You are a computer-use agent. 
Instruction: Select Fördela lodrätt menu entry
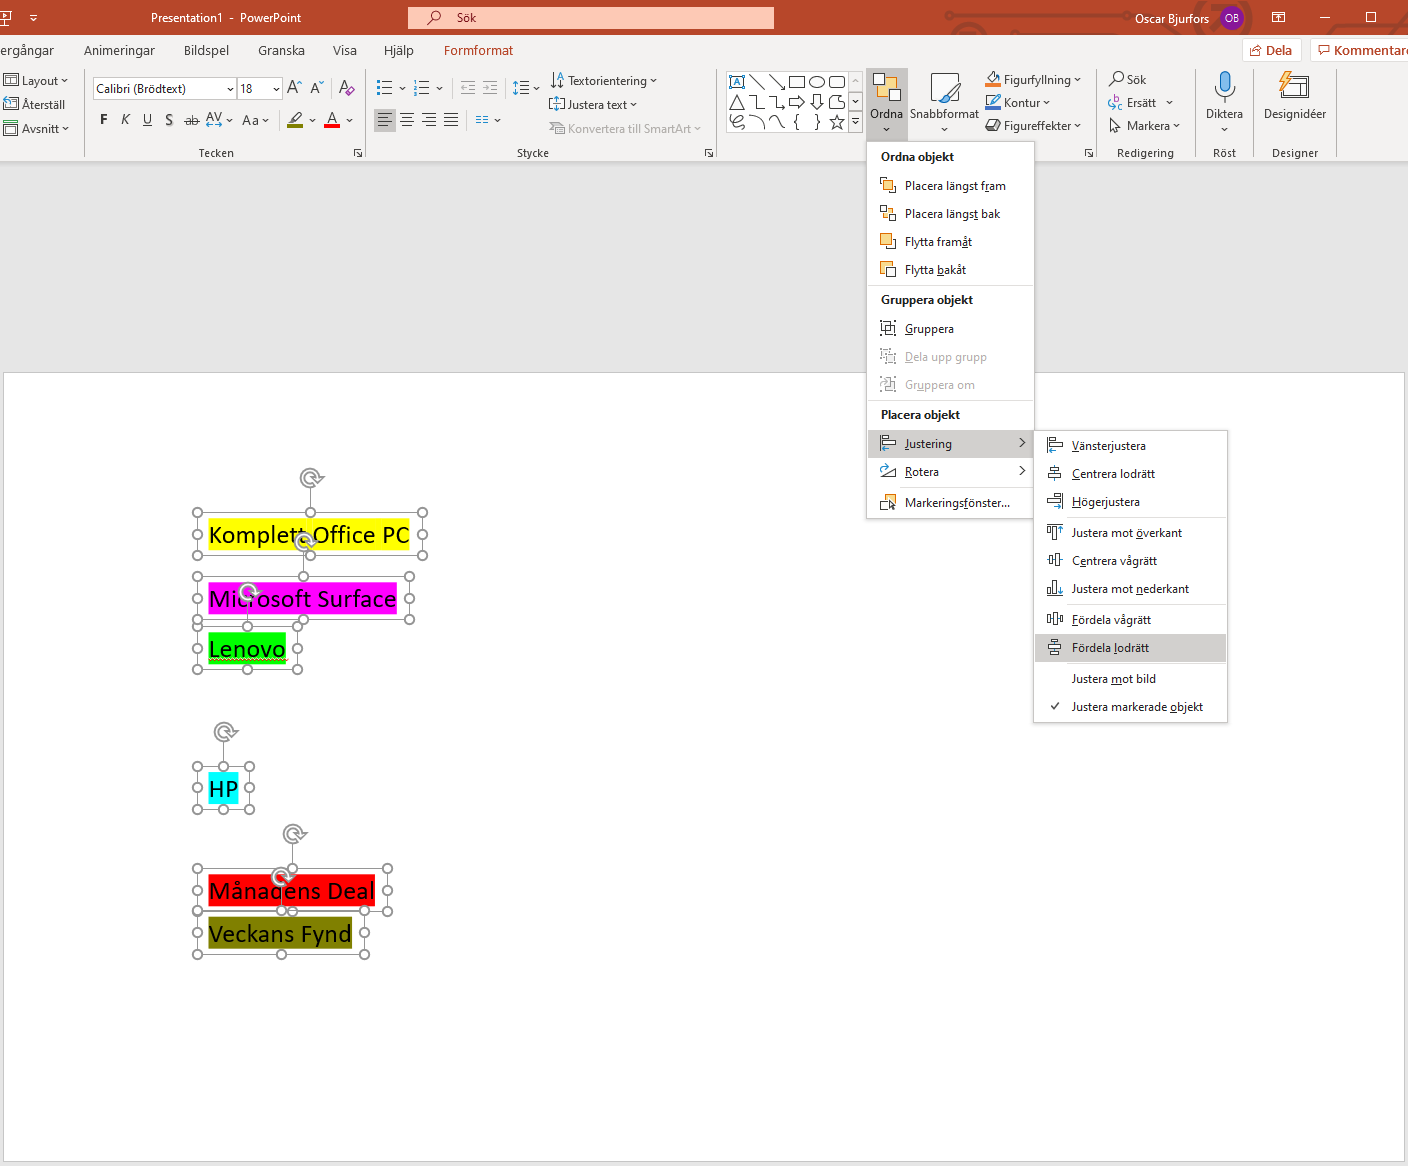coord(1109,648)
